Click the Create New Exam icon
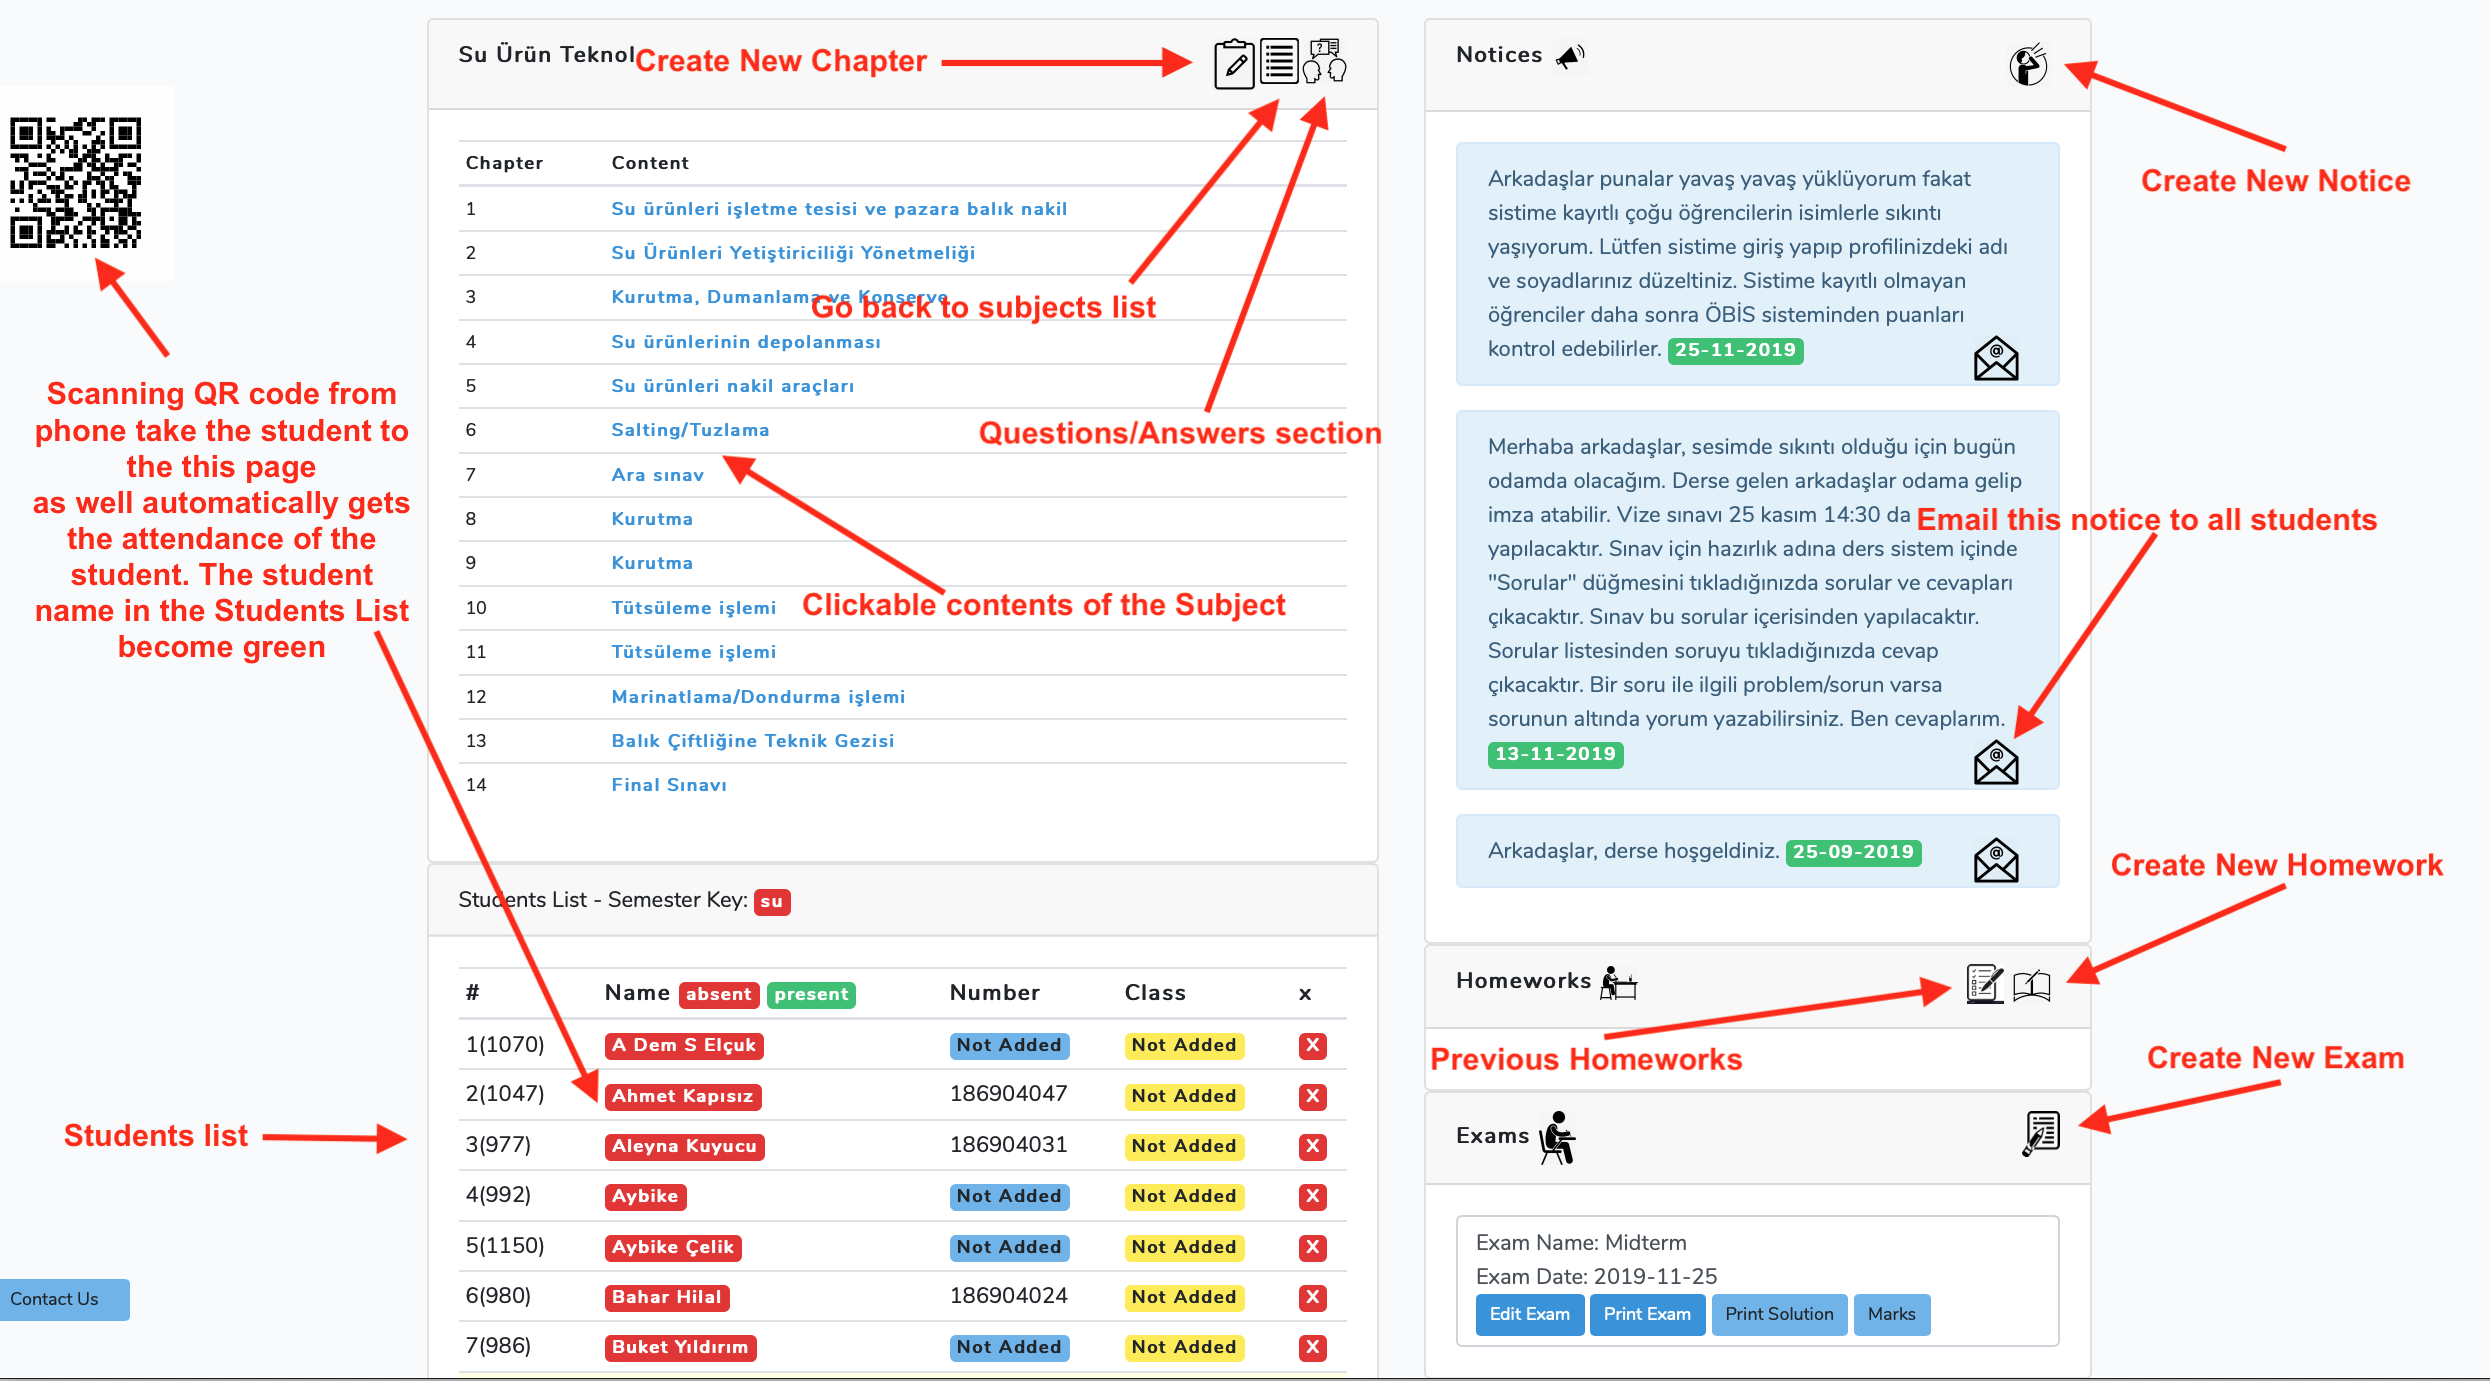The width and height of the screenshot is (2490, 1381). [2040, 1134]
